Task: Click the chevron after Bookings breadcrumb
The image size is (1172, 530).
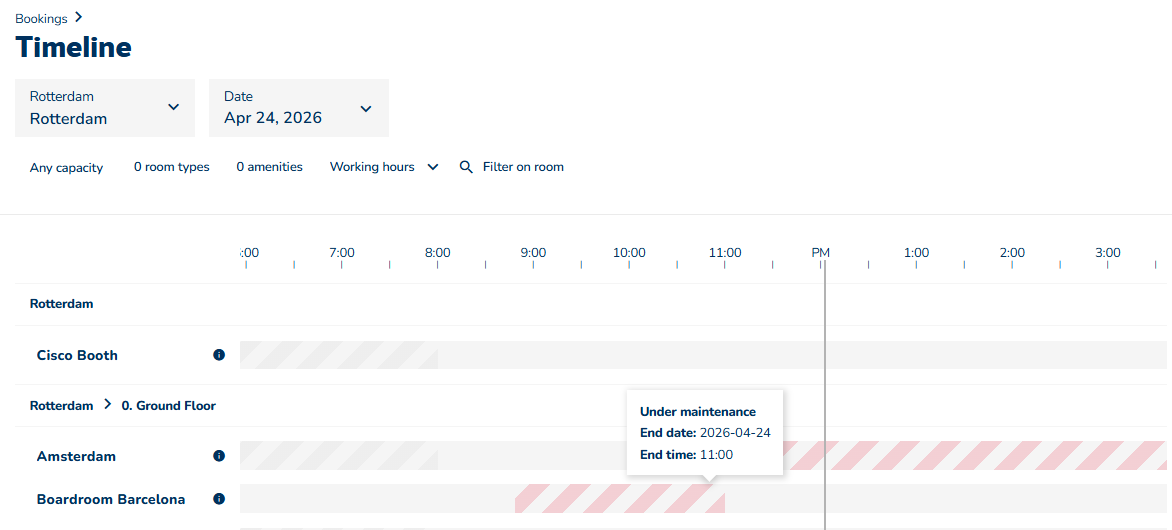Action: click(79, 18)
